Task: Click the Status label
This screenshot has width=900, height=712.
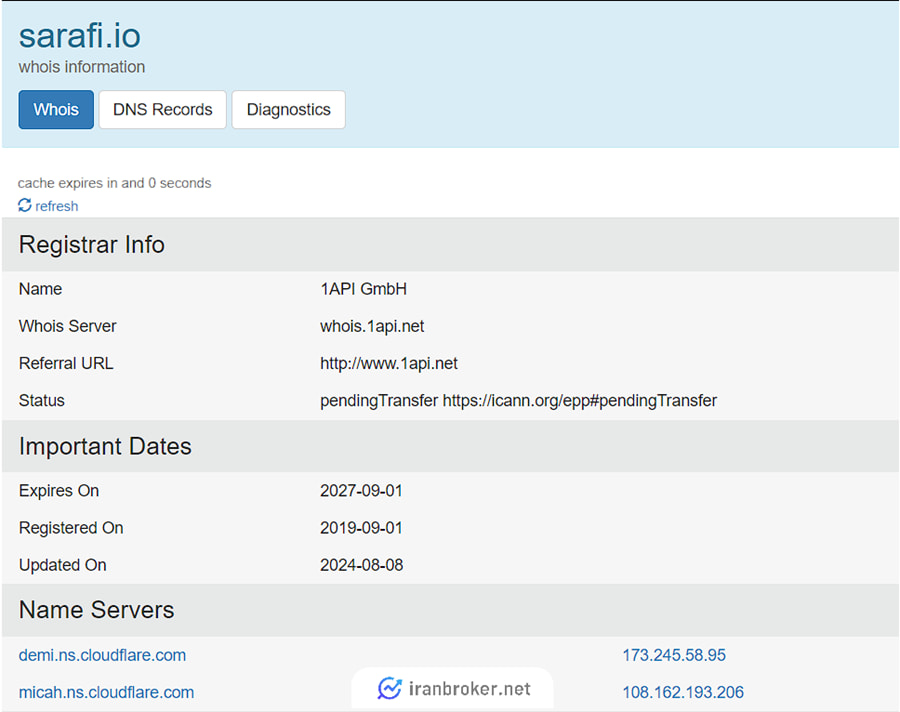Action: click(41, 400)
